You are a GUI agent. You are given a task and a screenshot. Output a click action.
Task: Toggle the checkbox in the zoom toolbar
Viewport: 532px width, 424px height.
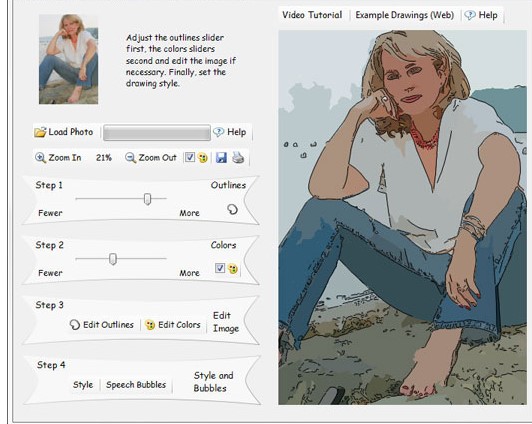(x=190, y=157)
